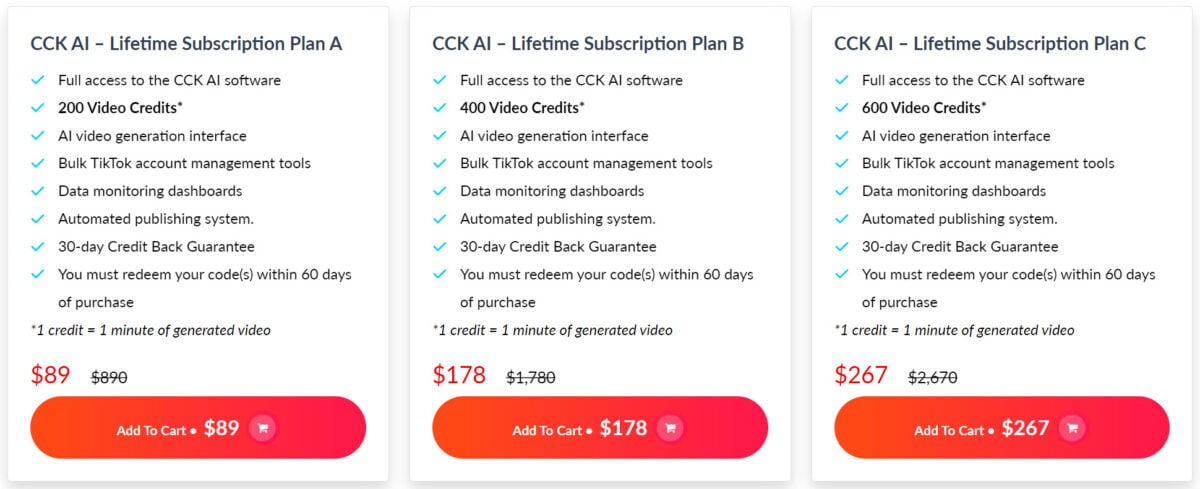Click the strikethrough $1,780 price
Screen dimensions: 1200x489
[x=531, y=377]
